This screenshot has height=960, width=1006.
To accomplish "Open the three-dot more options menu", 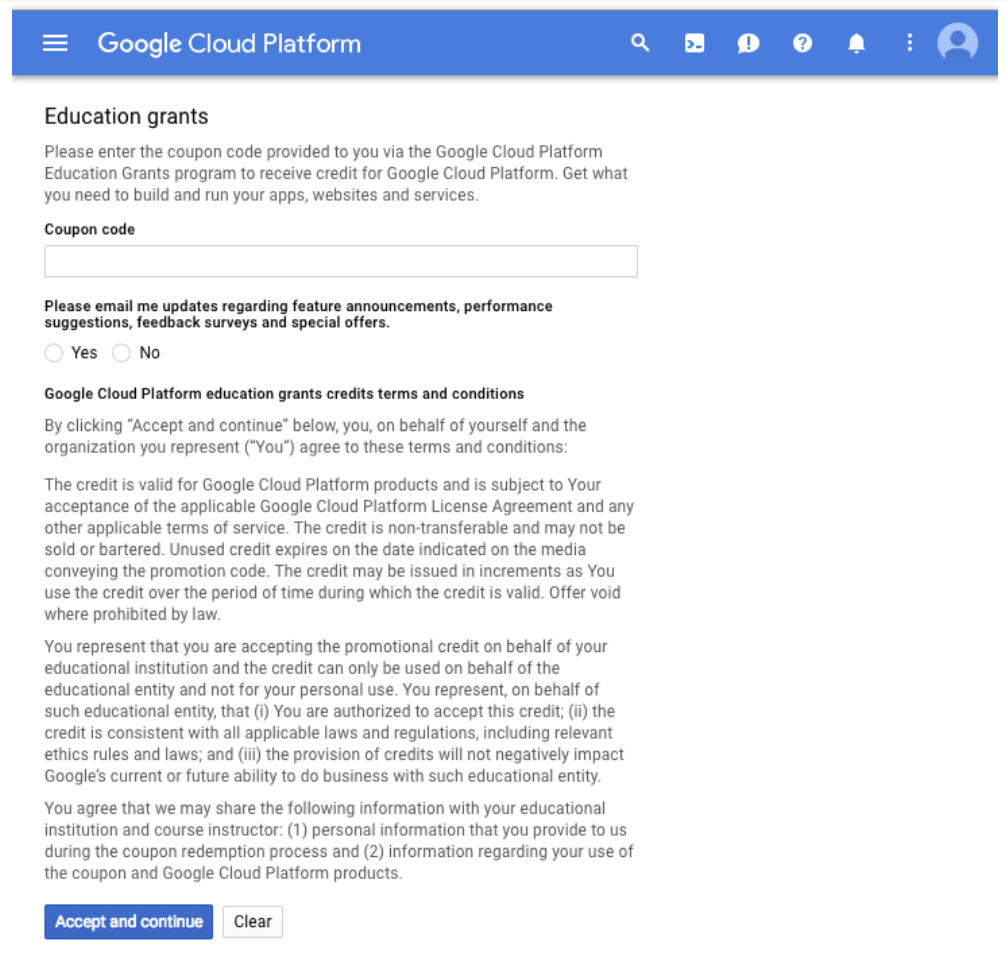I will tap(909, 43).
